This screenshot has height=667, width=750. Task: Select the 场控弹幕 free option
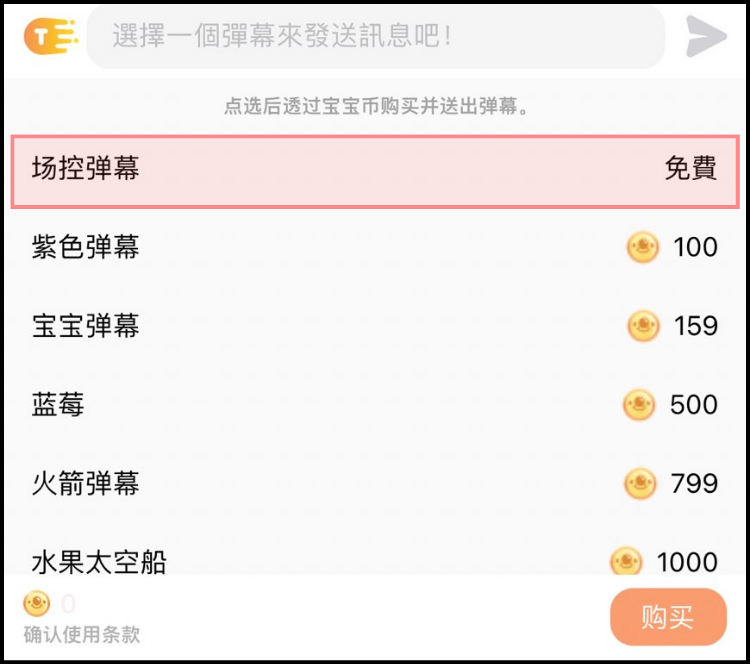375,168
